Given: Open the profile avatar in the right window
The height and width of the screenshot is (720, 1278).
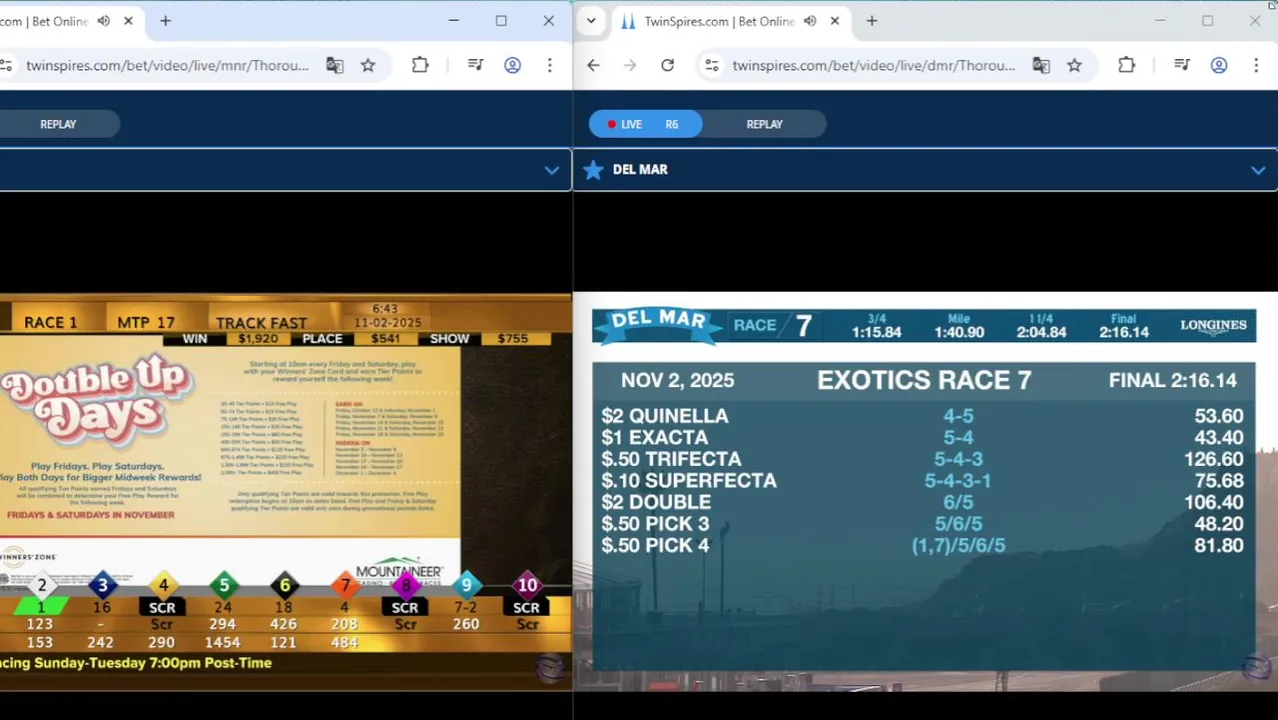Looking at the screenshot, I should (1219, 65).
